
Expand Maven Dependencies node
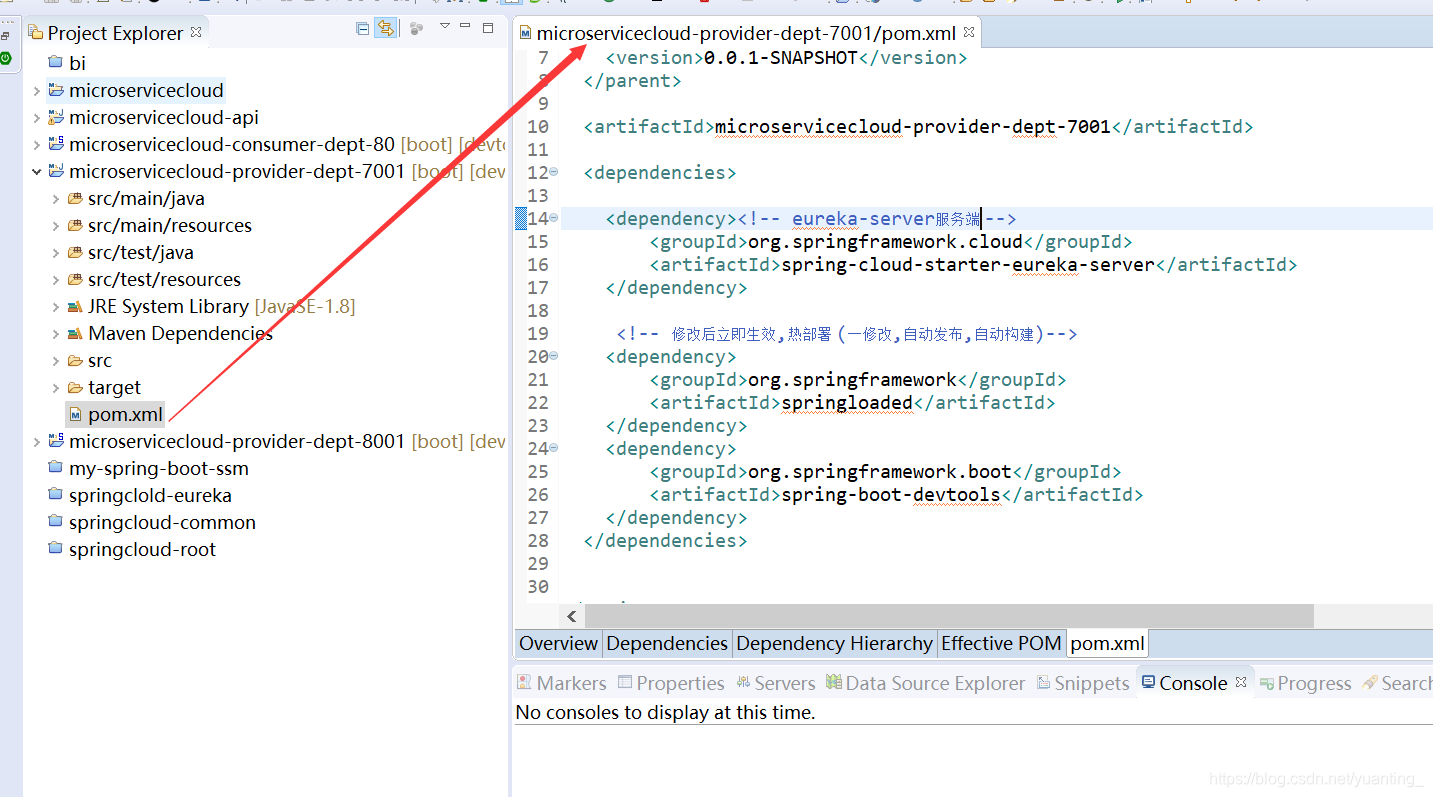(56, 334)
